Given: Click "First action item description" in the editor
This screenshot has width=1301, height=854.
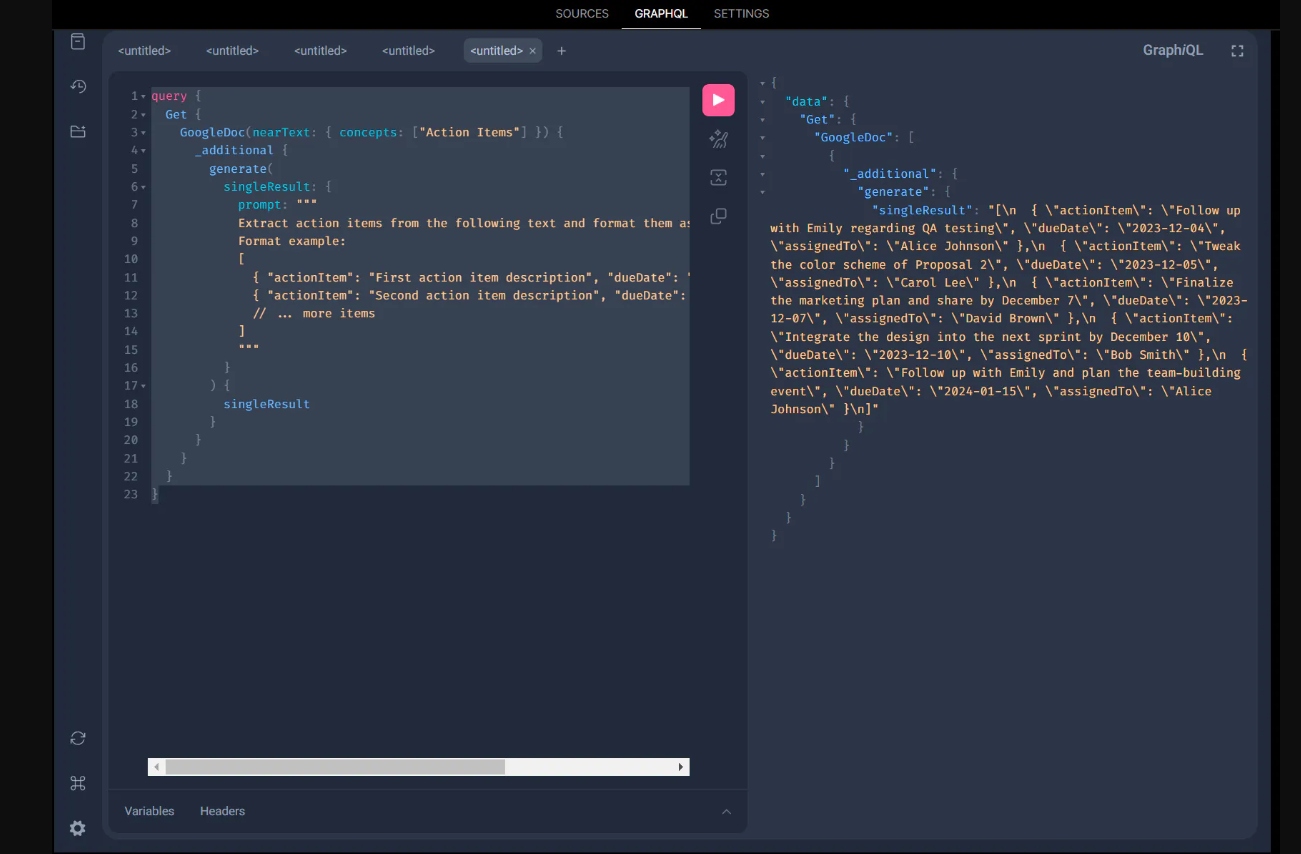Looking at the screenshot, I should click(x=478, y=277).
